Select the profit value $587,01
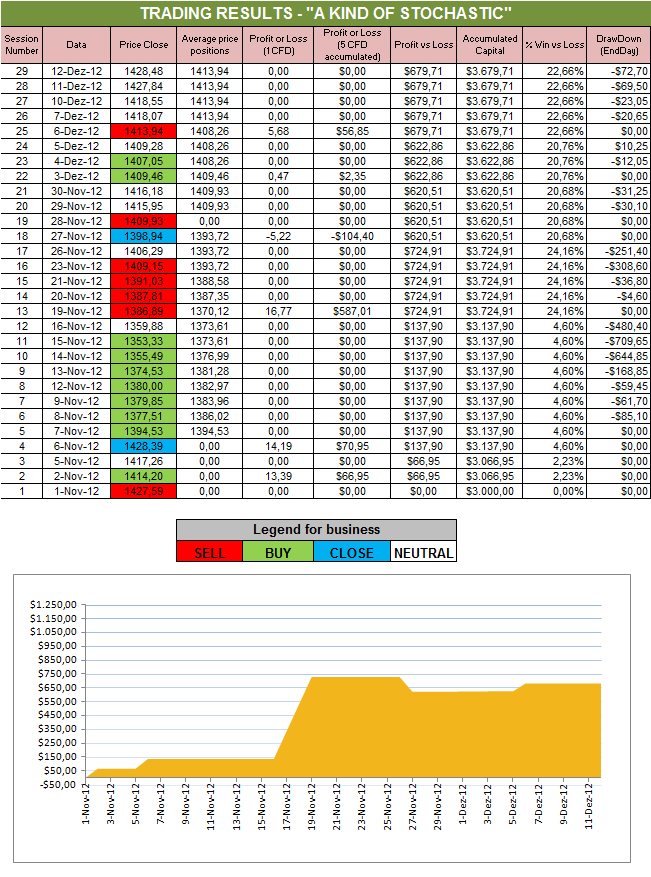This screenshot has height=877, width=651. pyautogui.click(x=352, y=311)
